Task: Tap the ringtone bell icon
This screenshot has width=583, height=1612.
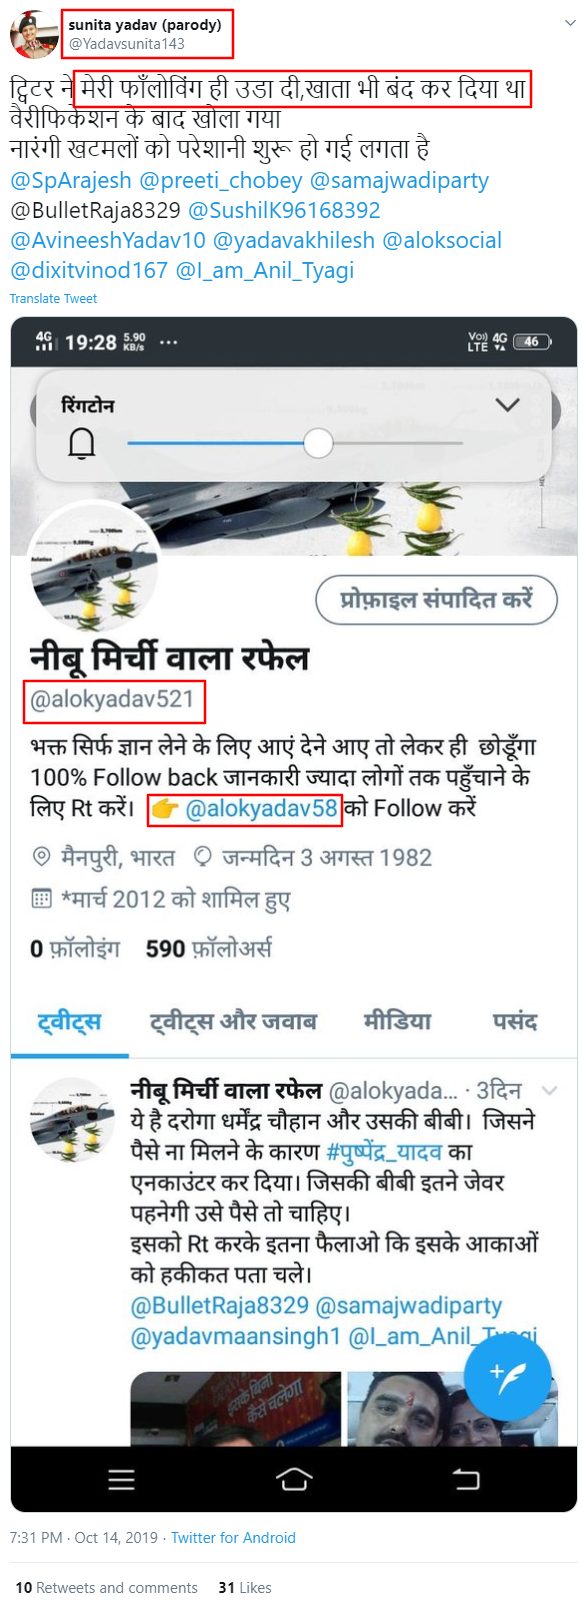Action: [81, 442]
